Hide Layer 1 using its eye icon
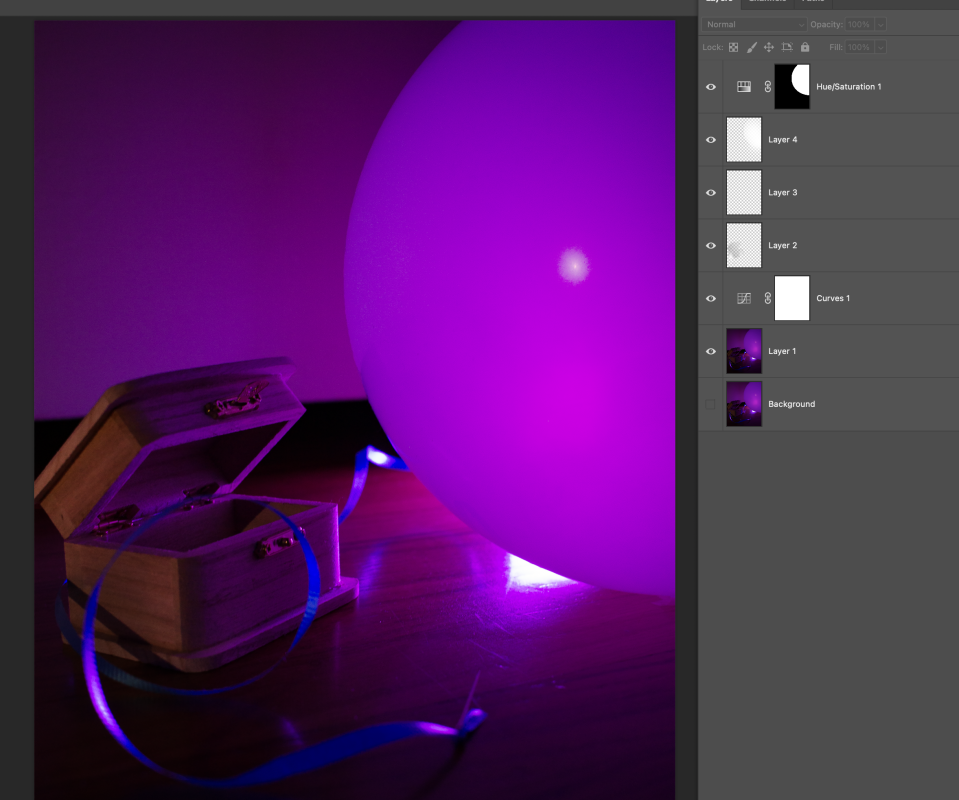The image size is (959, 800). [711, 351]
